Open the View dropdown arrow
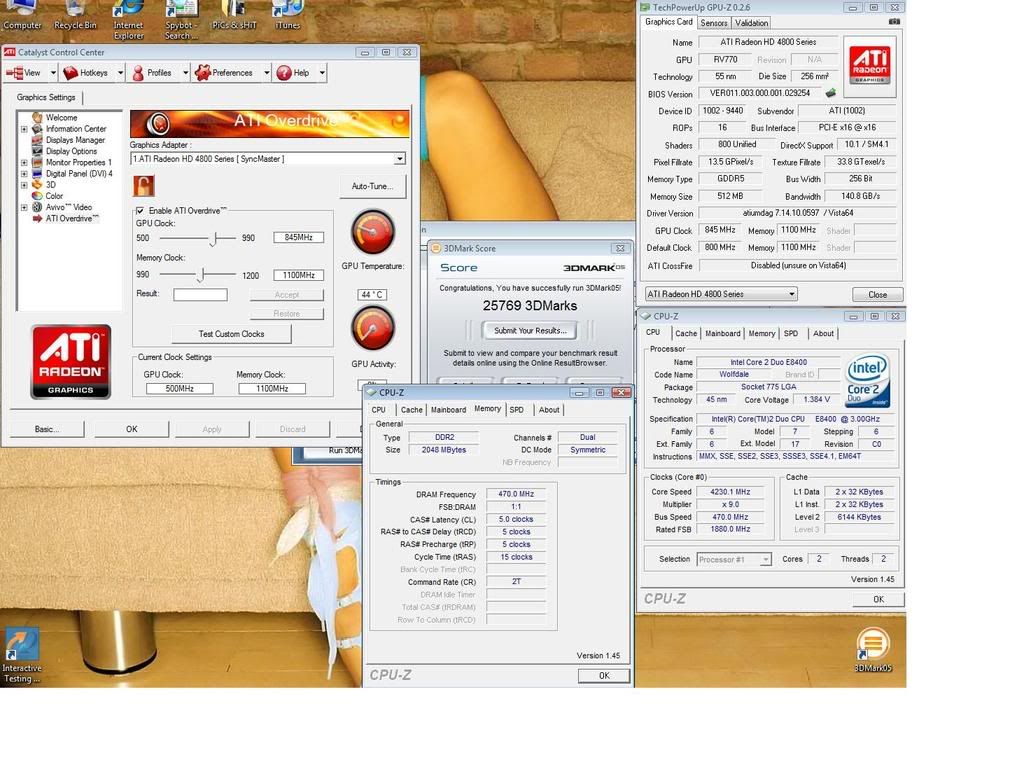The height and width of the screenshot is (769, 1024). tap(53, 73)
